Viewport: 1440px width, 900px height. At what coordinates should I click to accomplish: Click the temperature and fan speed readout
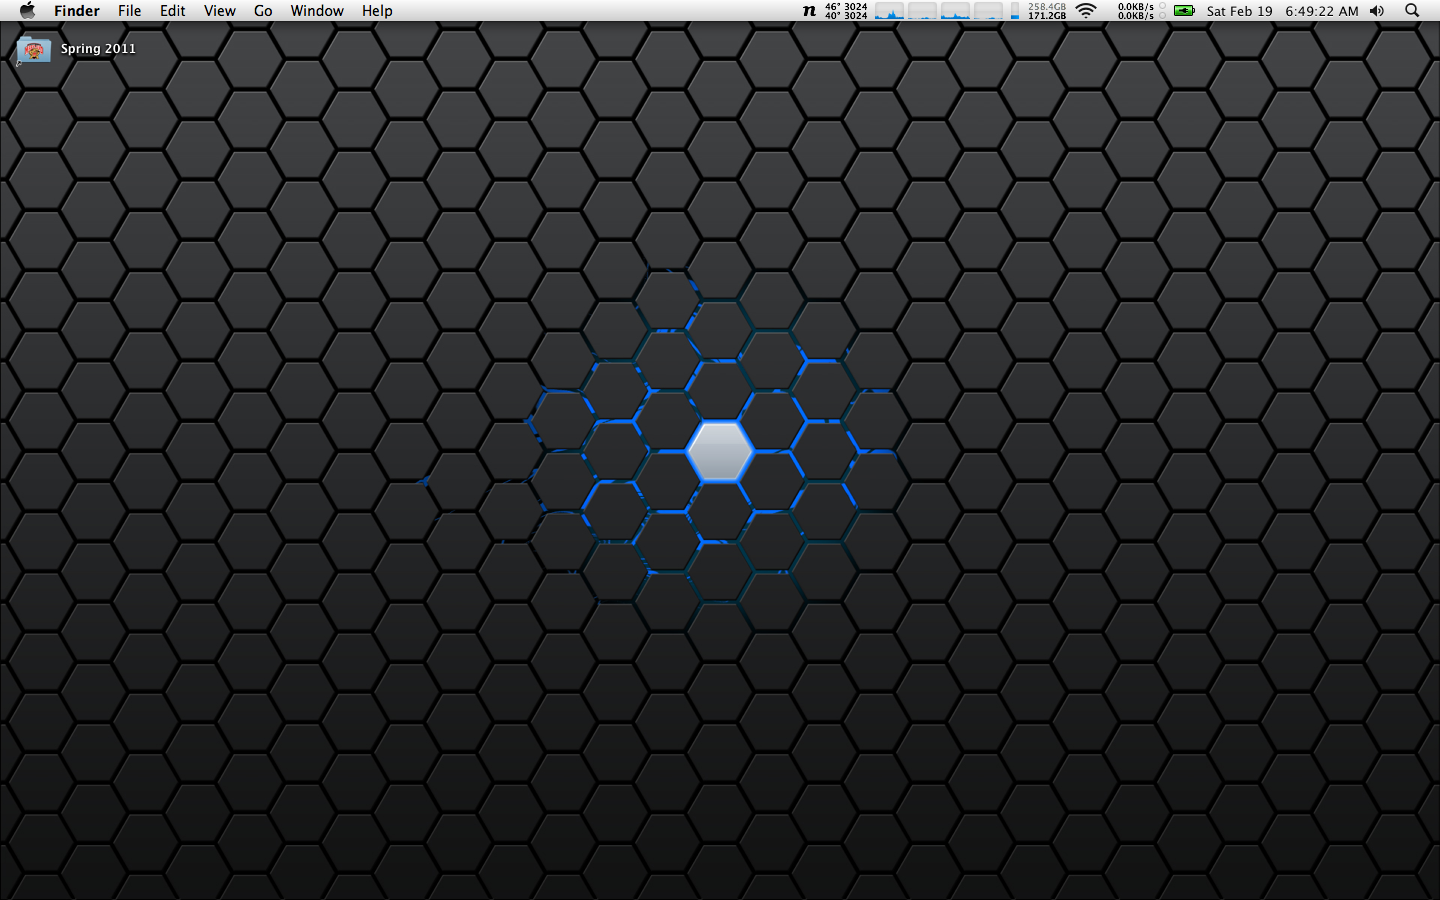(x=846, y=11)
